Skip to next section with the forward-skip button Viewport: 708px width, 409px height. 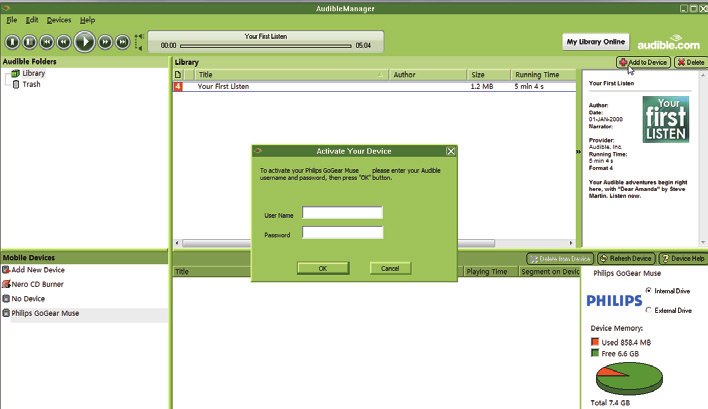(122, 42)
